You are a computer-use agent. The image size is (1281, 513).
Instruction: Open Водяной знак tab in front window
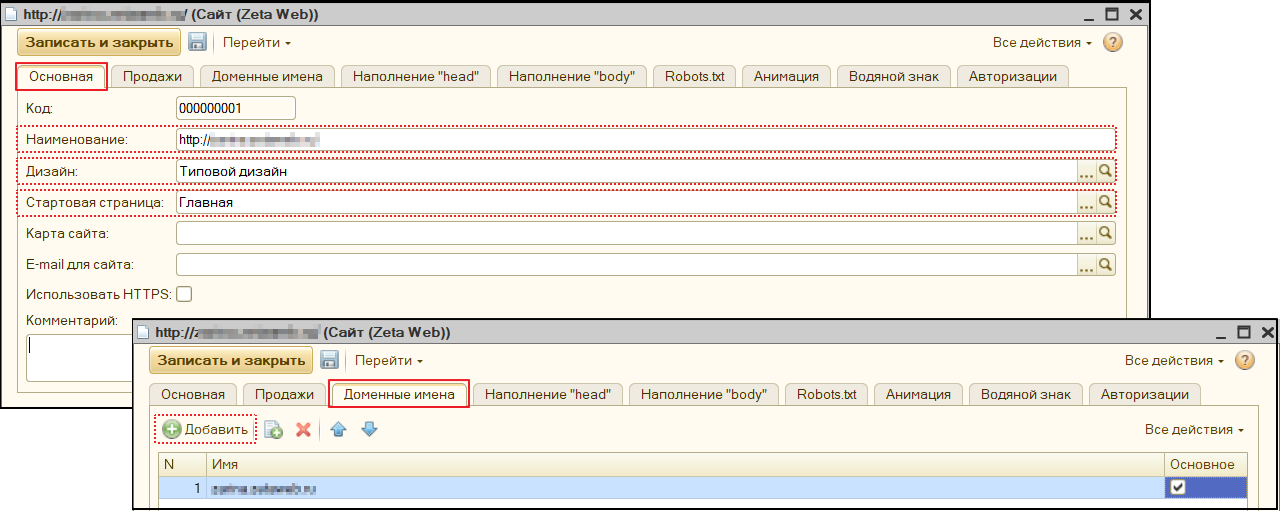click(1024, 394)
